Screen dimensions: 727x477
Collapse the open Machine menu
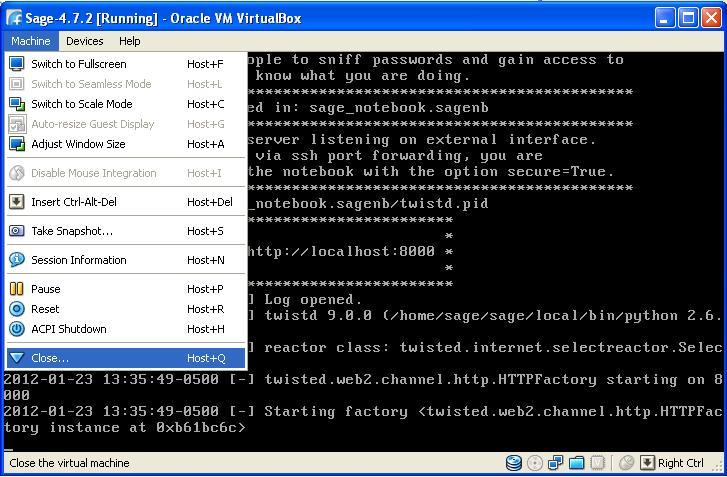click(x=30, y=41)
